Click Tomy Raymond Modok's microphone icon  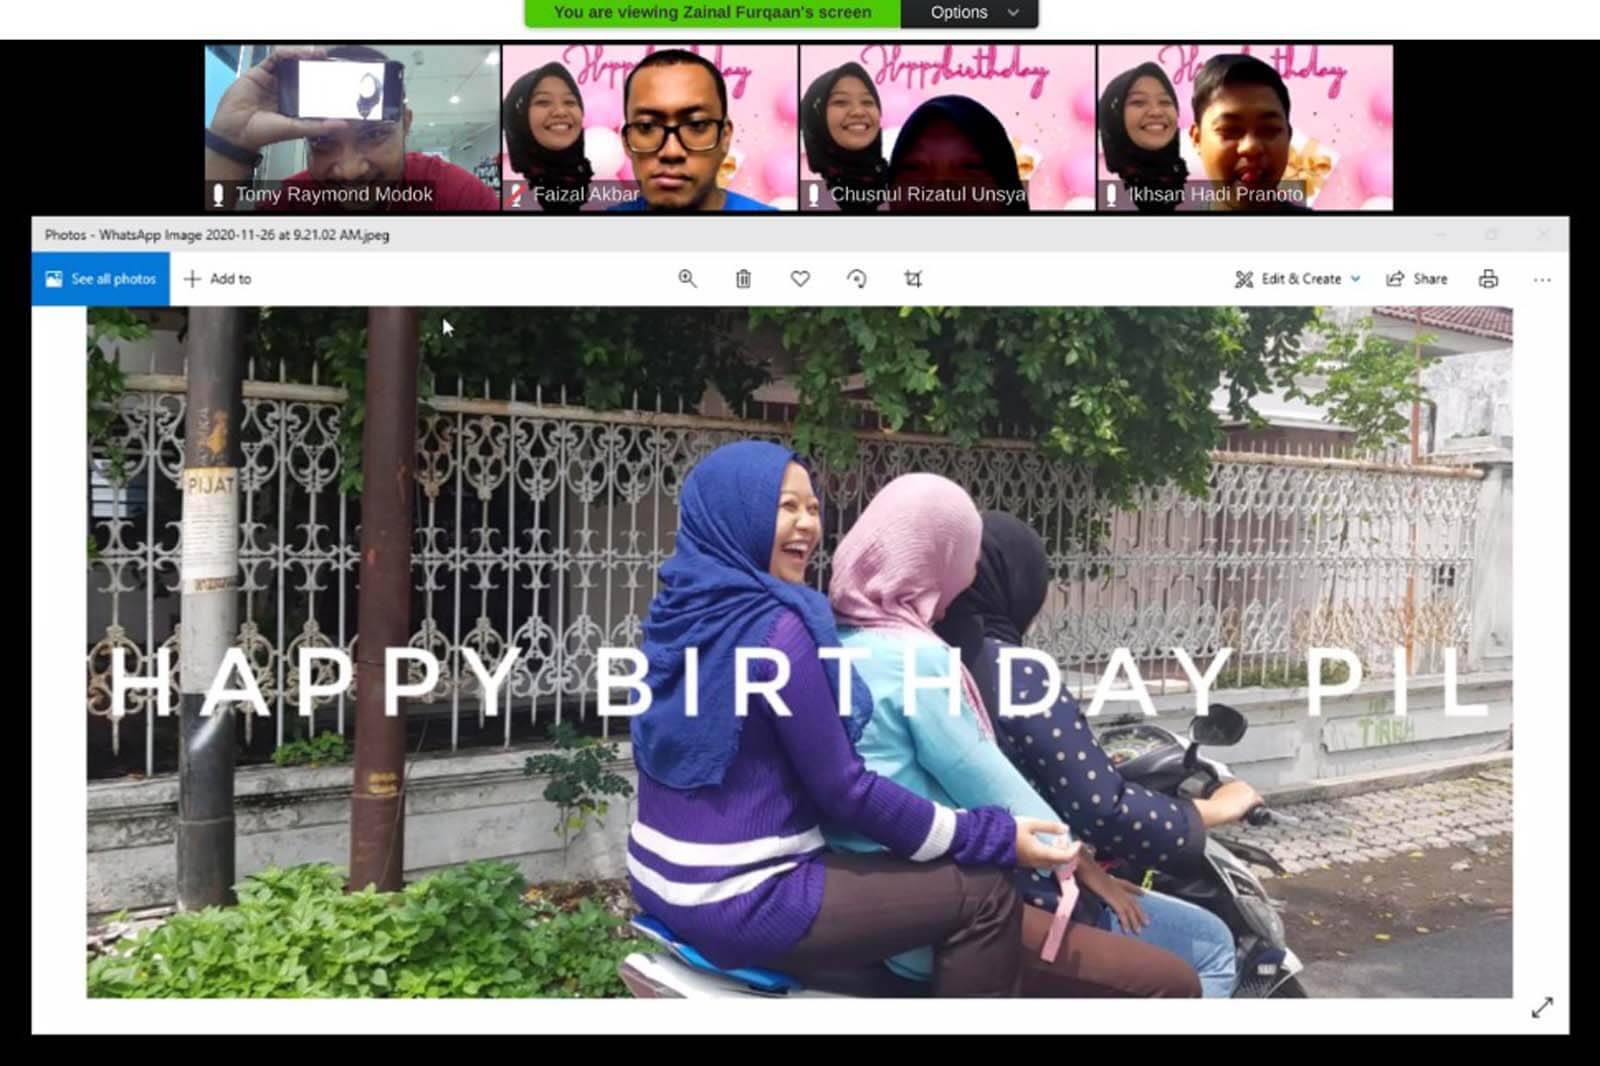tap(218, 194)
